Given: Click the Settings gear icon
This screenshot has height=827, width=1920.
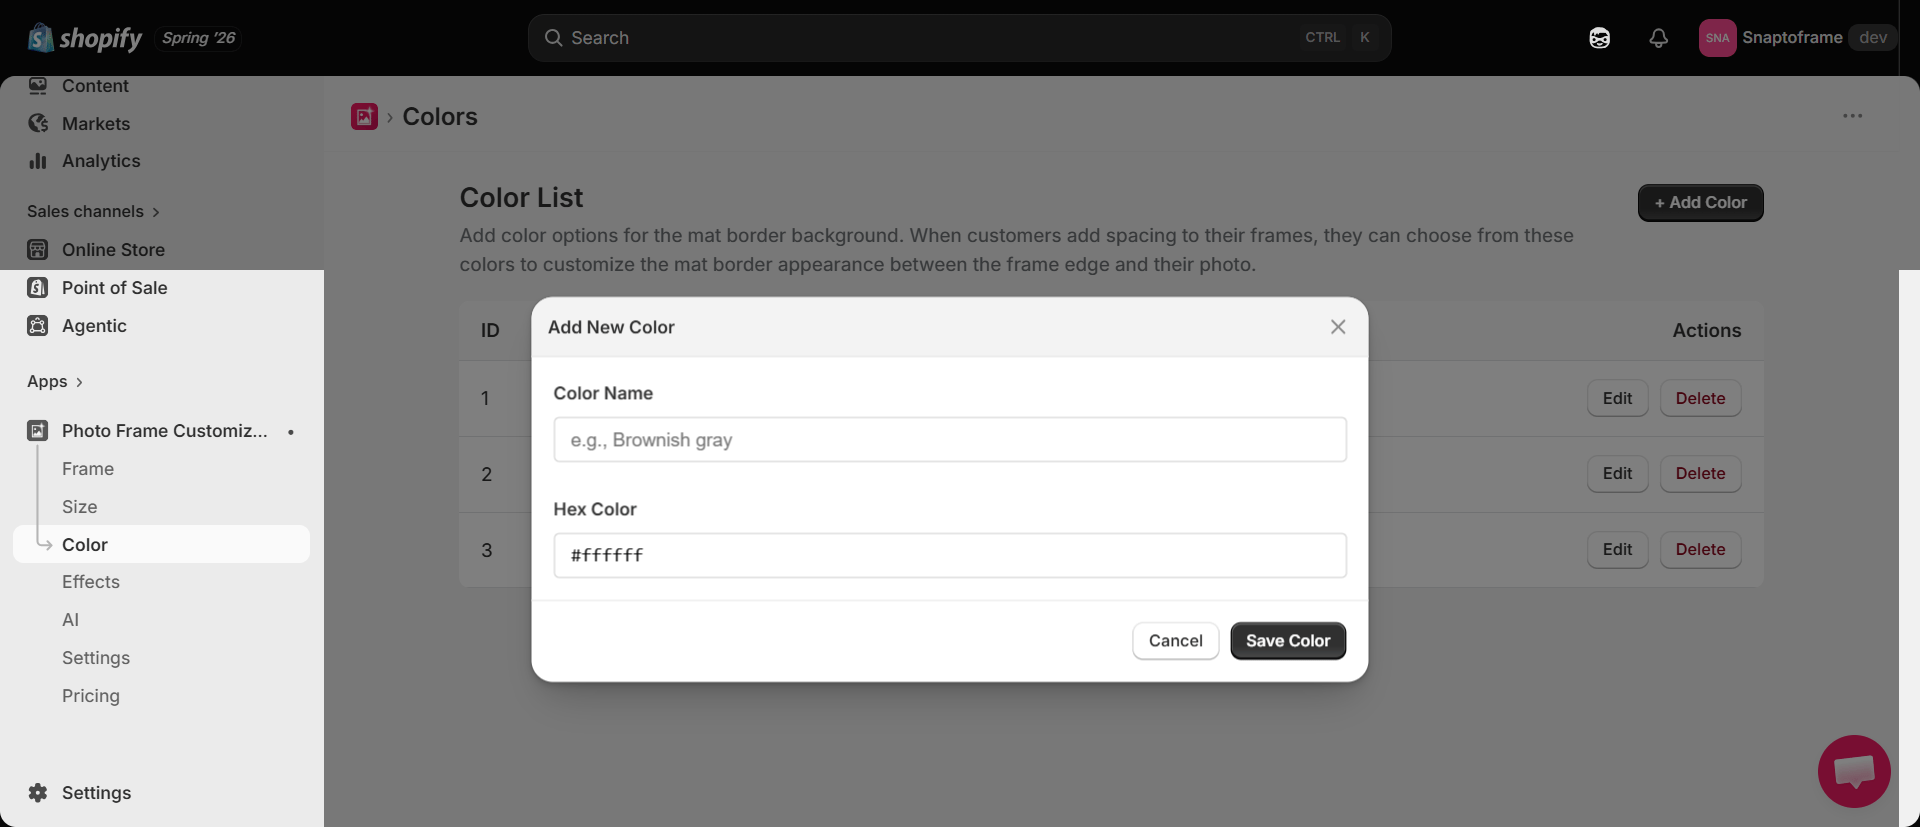Looking at the screenshot, I should click(38, 793).
